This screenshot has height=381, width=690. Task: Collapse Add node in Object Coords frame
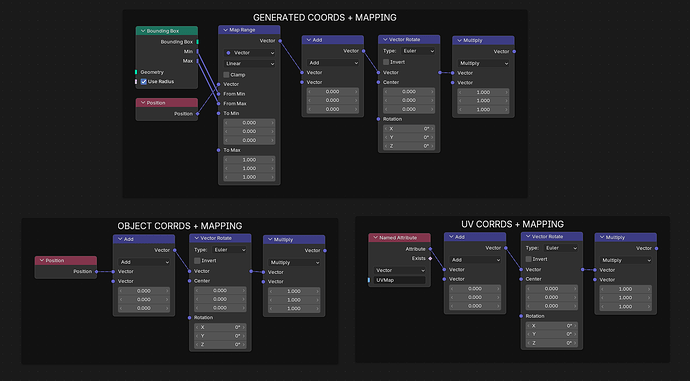[x=120, y=239]
